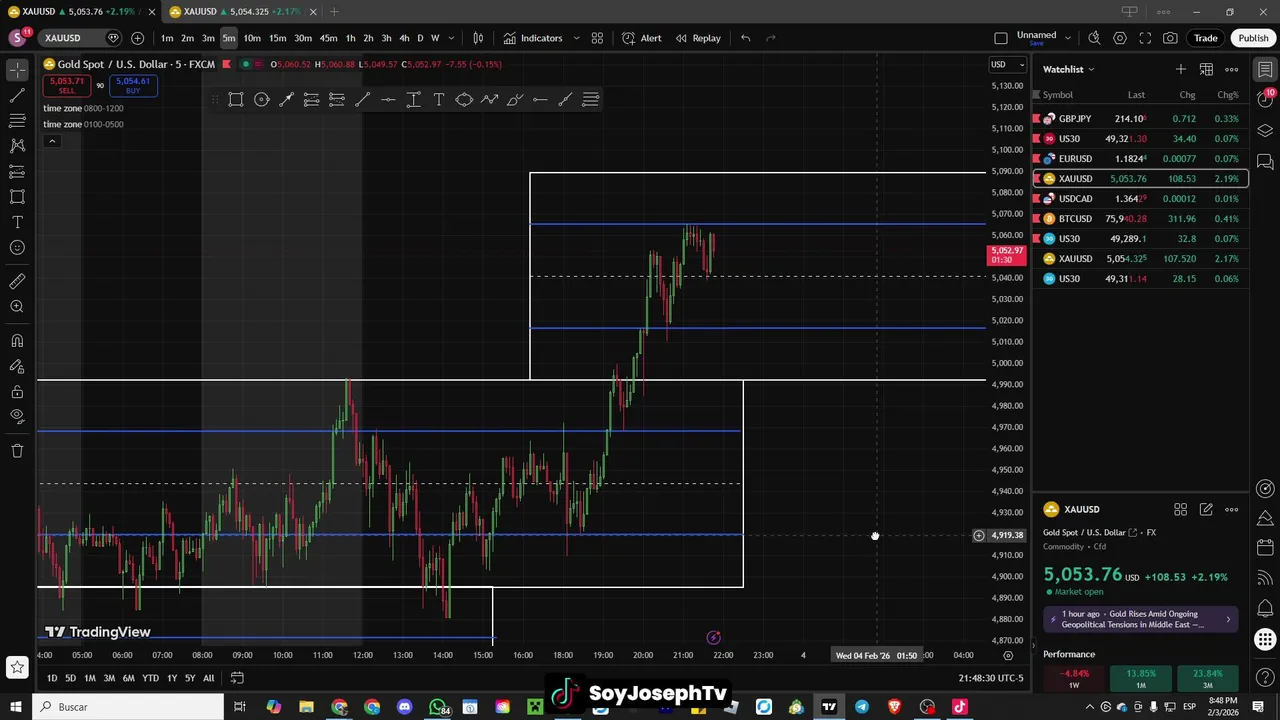Open a new tab with plus
The image size is (1280, 720).
tap(334, 12)
